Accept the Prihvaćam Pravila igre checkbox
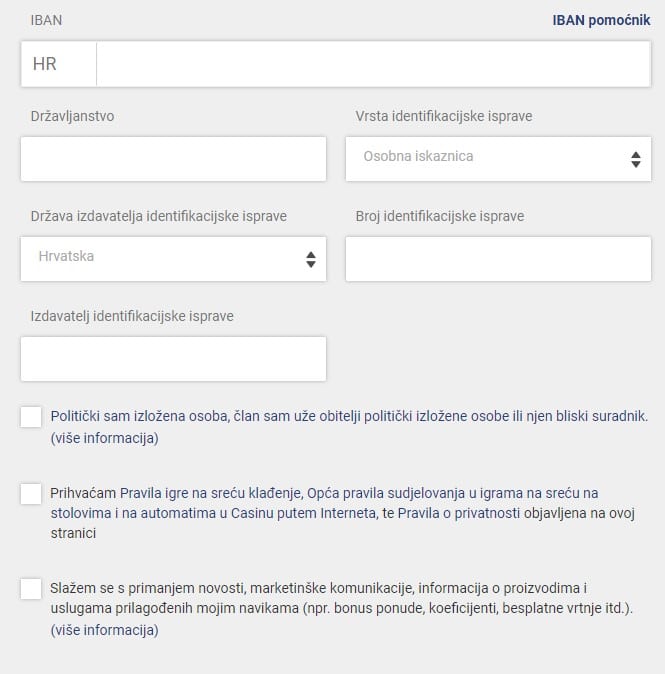 [x=31, y=493]
